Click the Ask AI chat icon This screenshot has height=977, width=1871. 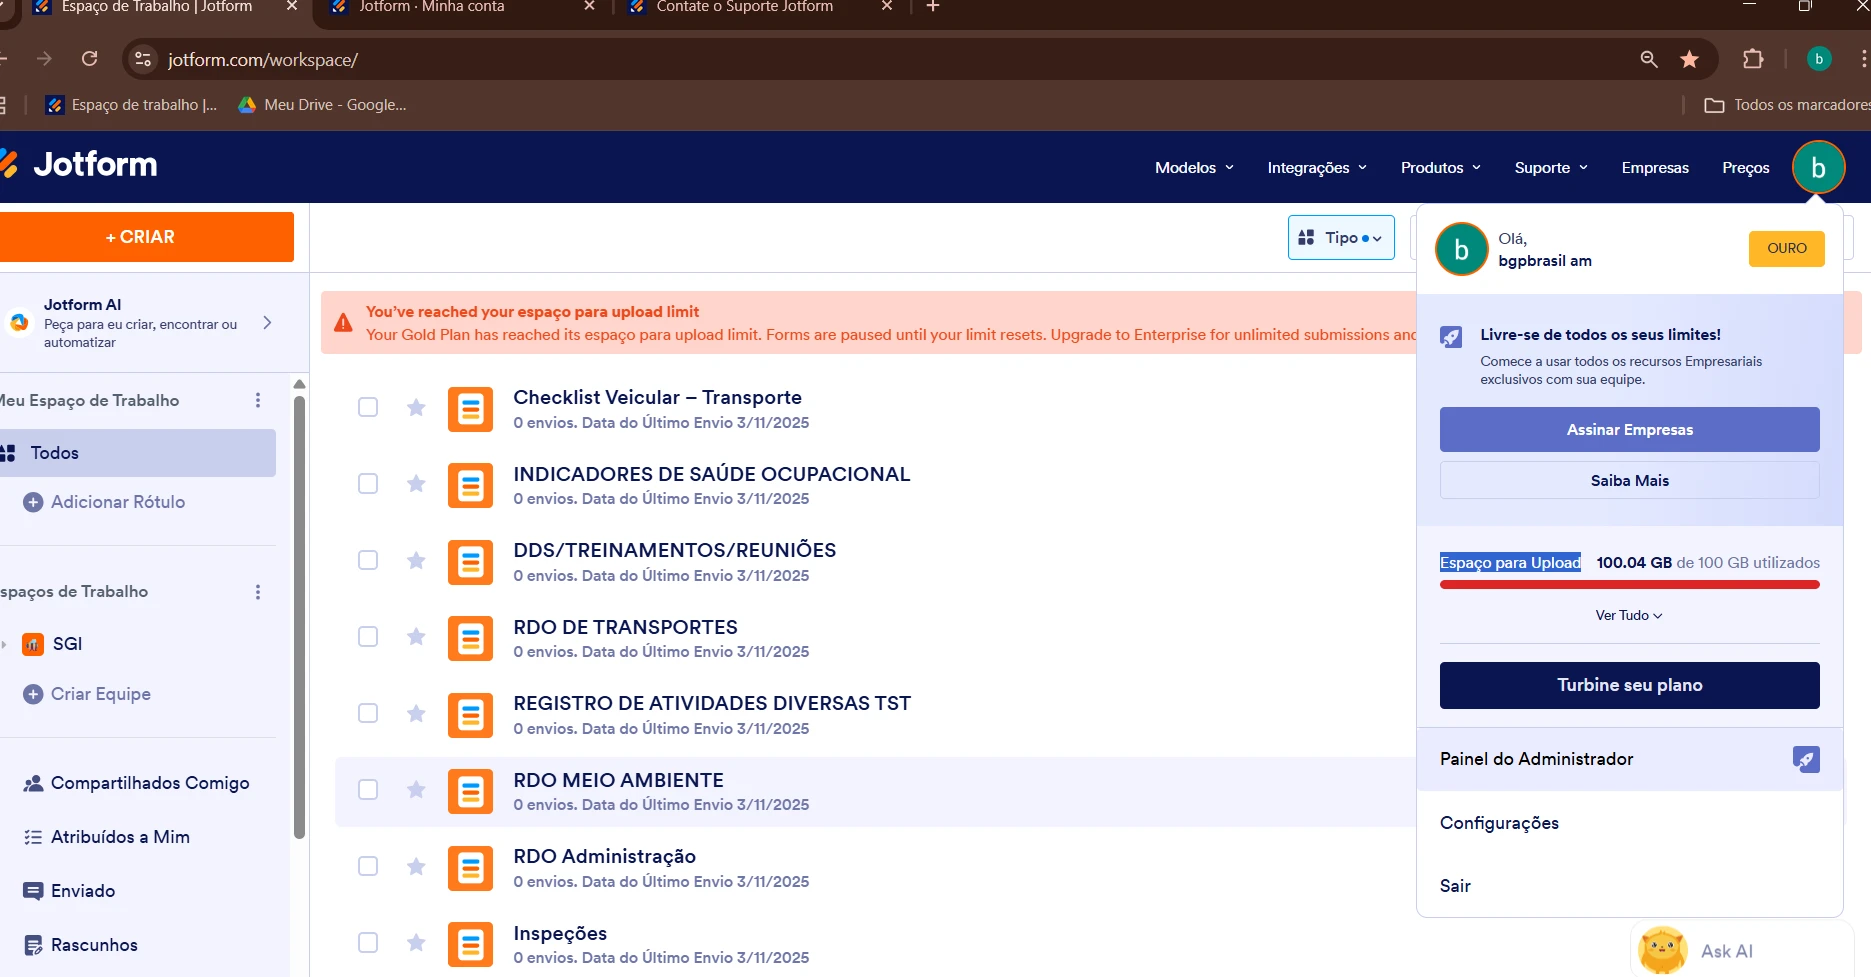click(1662, 950)
